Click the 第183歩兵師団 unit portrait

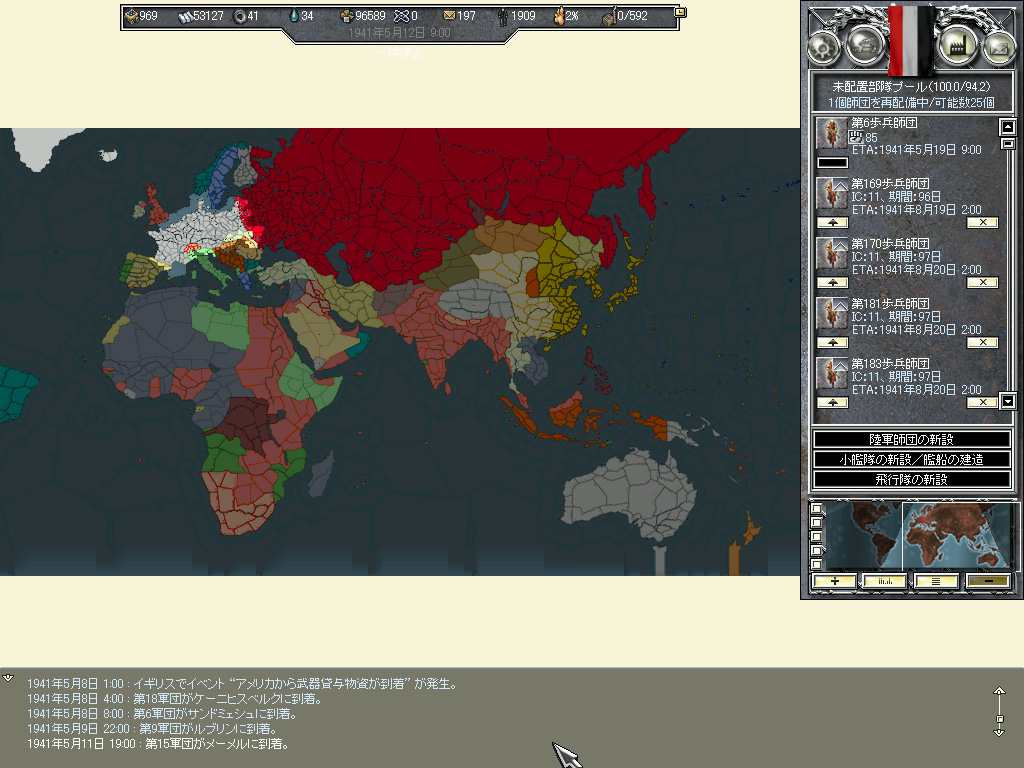click(x=832, y=374)
